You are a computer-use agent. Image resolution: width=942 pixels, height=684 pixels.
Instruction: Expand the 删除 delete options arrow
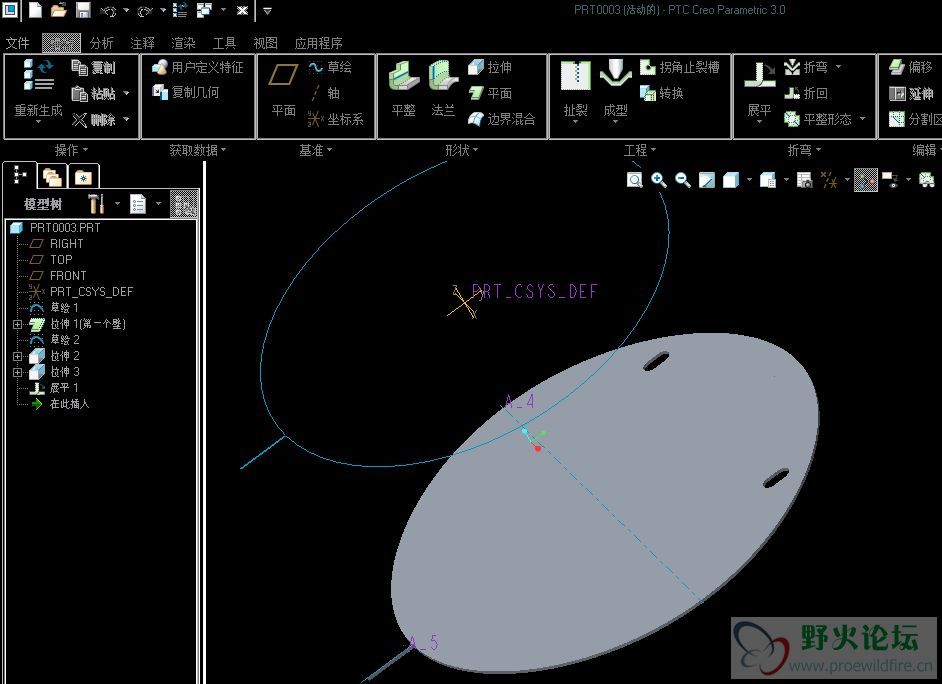pos(126,120)
